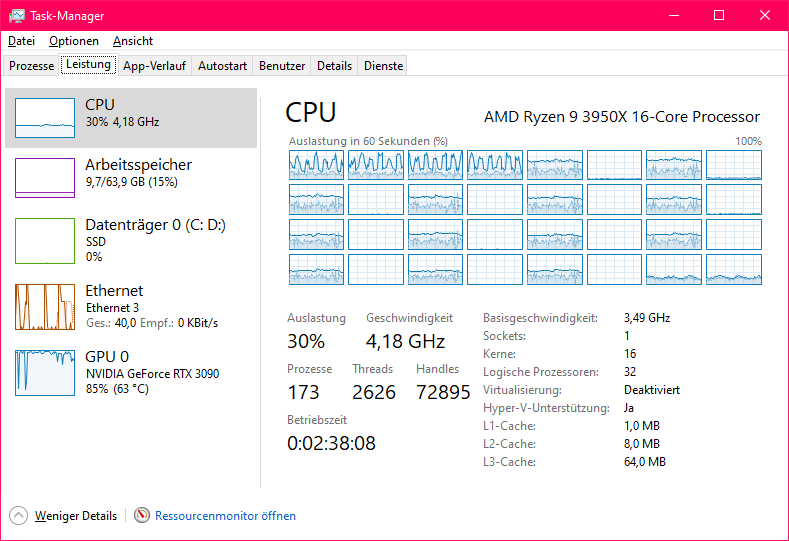Select the Leistung tab

(x=89, y=64)
